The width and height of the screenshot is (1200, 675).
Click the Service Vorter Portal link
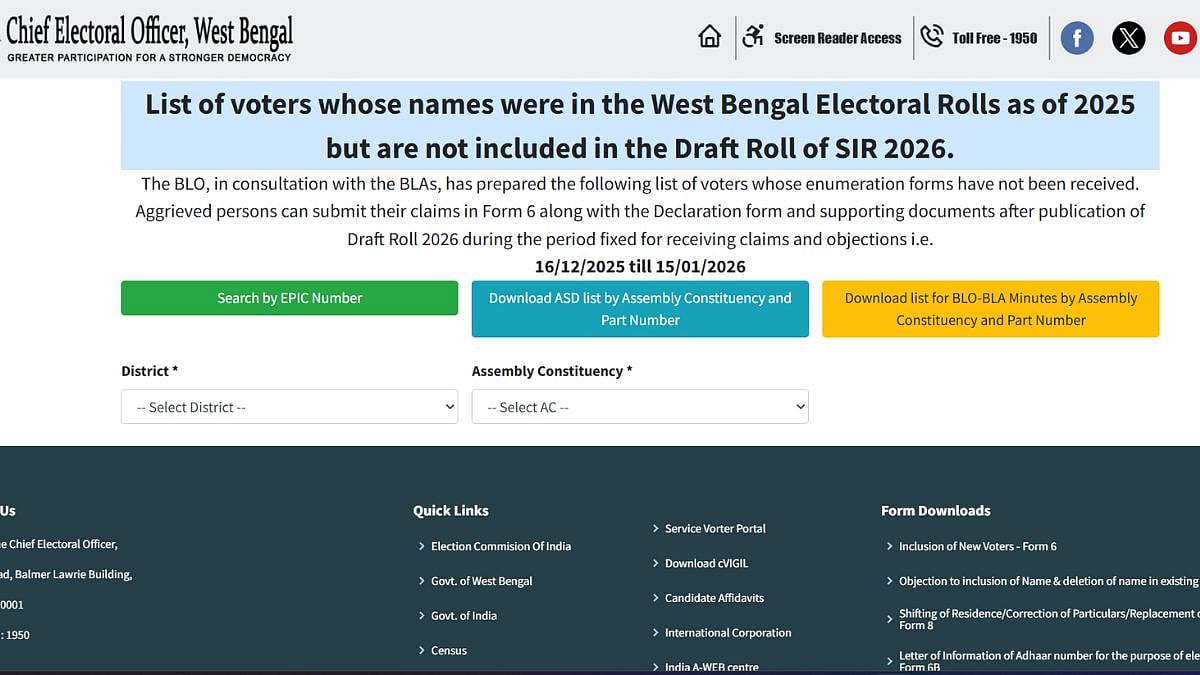[715, 528]
